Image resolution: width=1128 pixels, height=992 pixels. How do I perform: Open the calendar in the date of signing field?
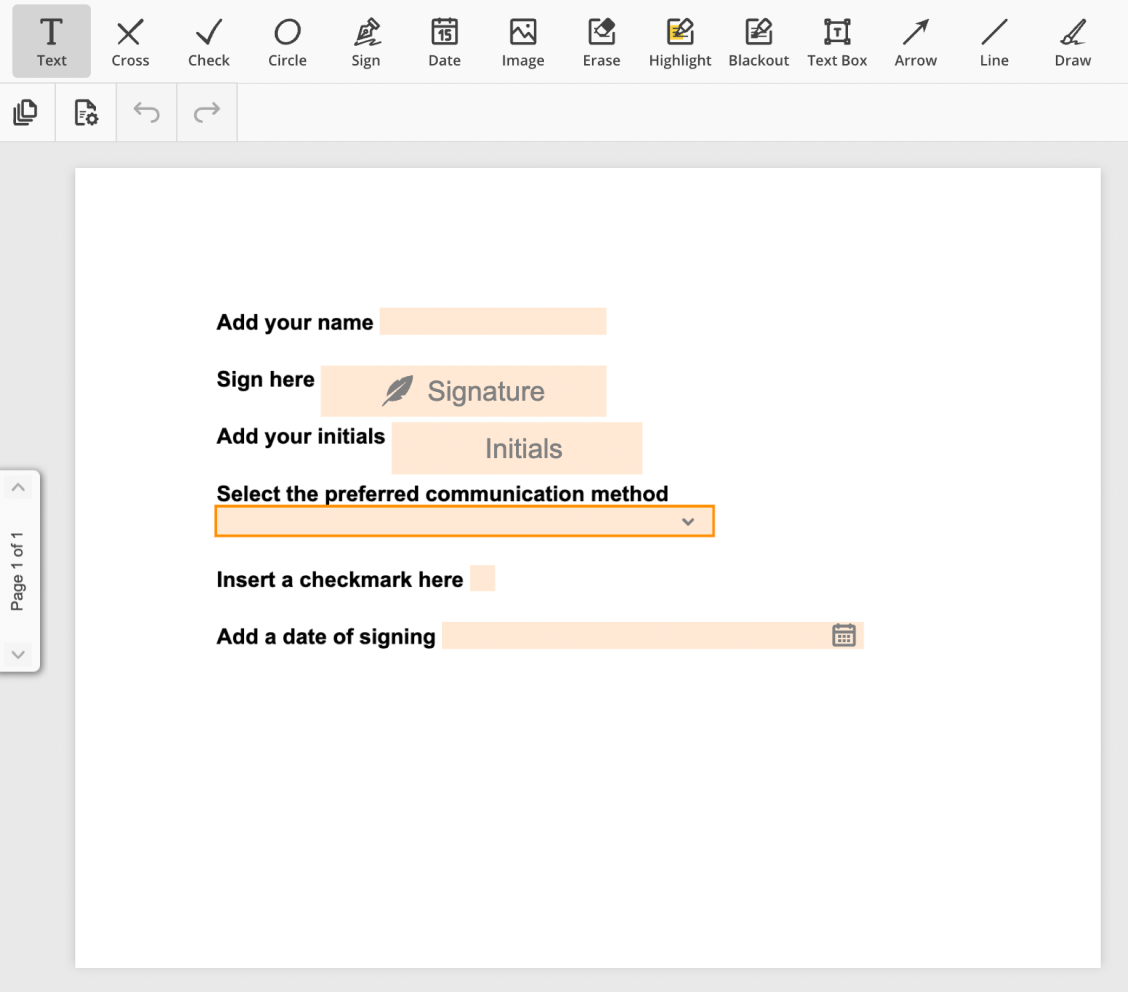(843, 635)
